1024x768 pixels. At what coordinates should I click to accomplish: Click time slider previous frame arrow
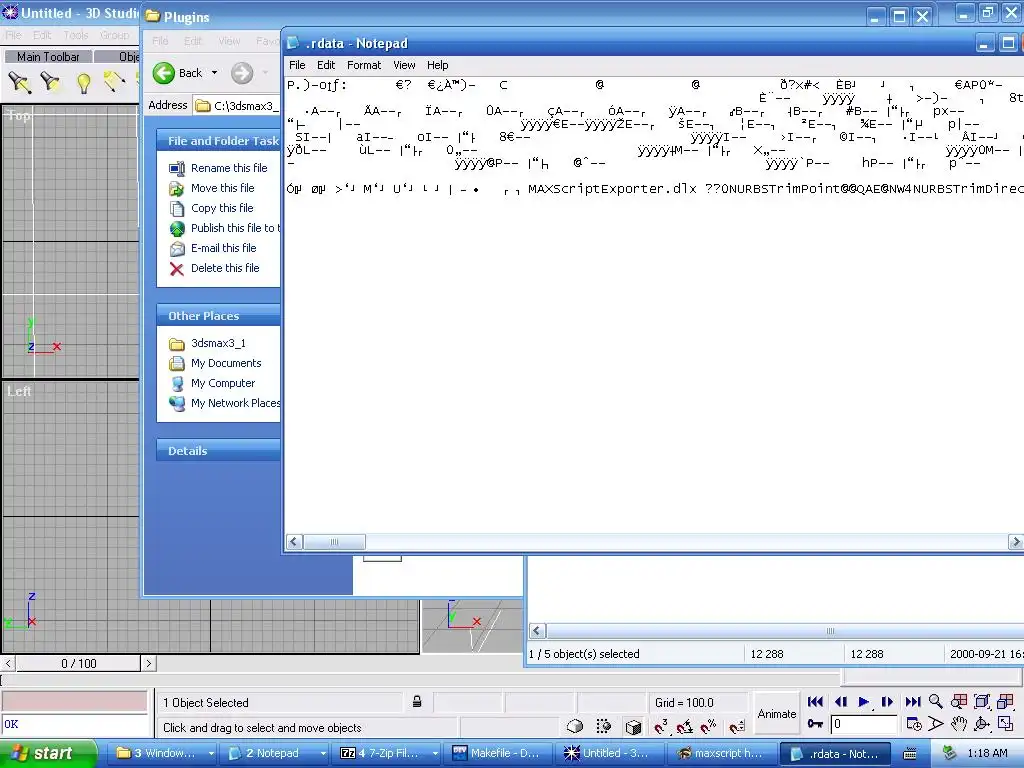[x=8, y=664]
